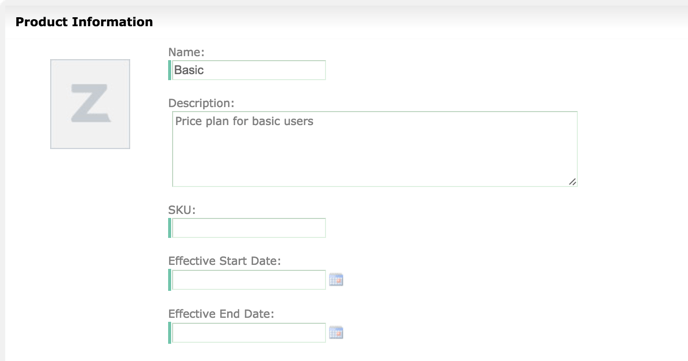
Task: Click the green required marker beside SKU field
Action: [169, 228]
